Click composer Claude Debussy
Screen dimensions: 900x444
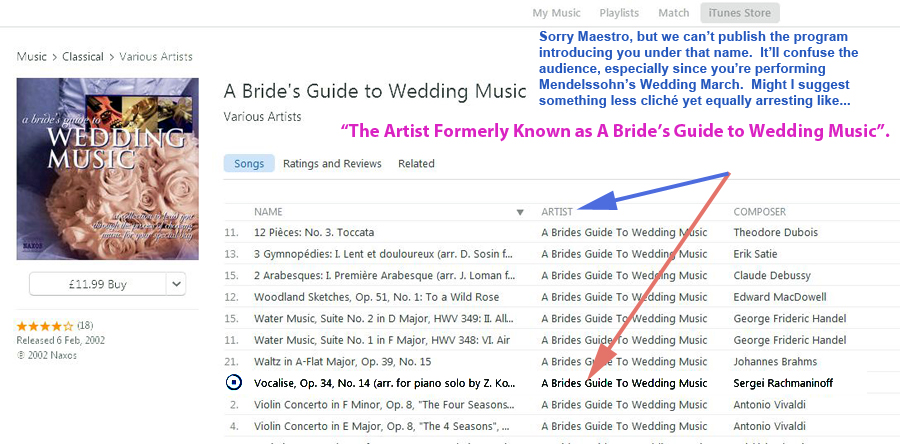(x=772, y=275)
